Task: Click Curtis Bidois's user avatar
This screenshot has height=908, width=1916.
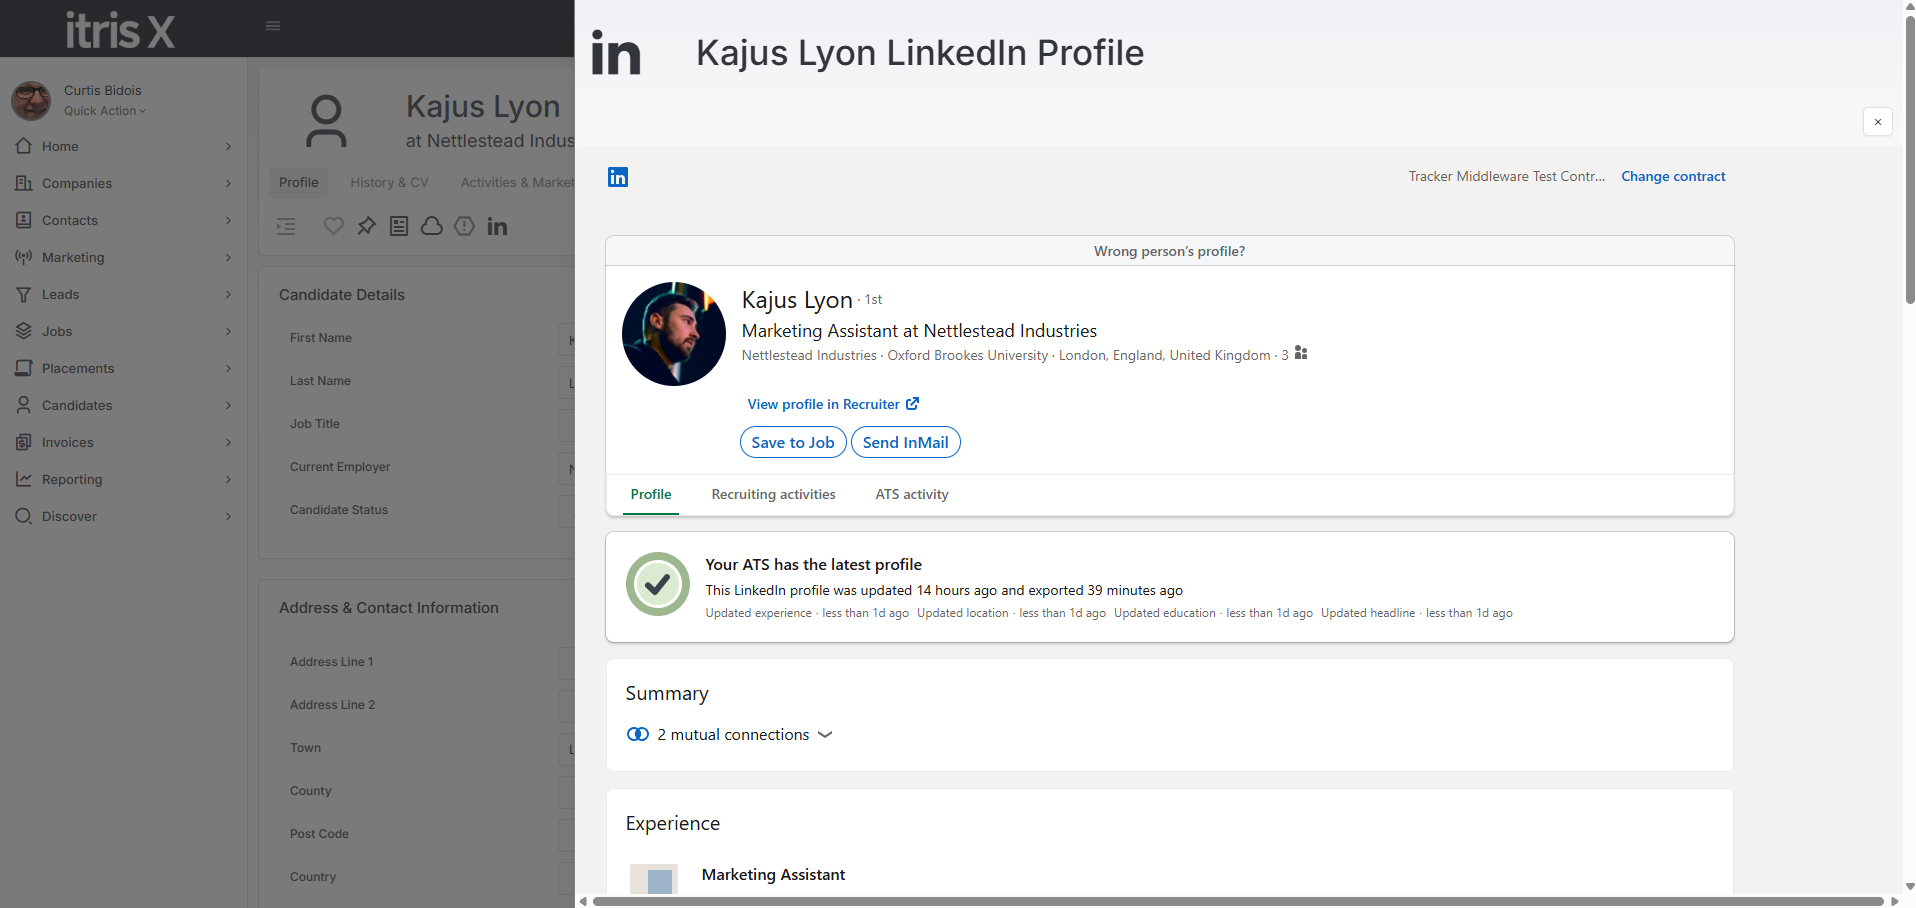Action: (x=31, y=101)
